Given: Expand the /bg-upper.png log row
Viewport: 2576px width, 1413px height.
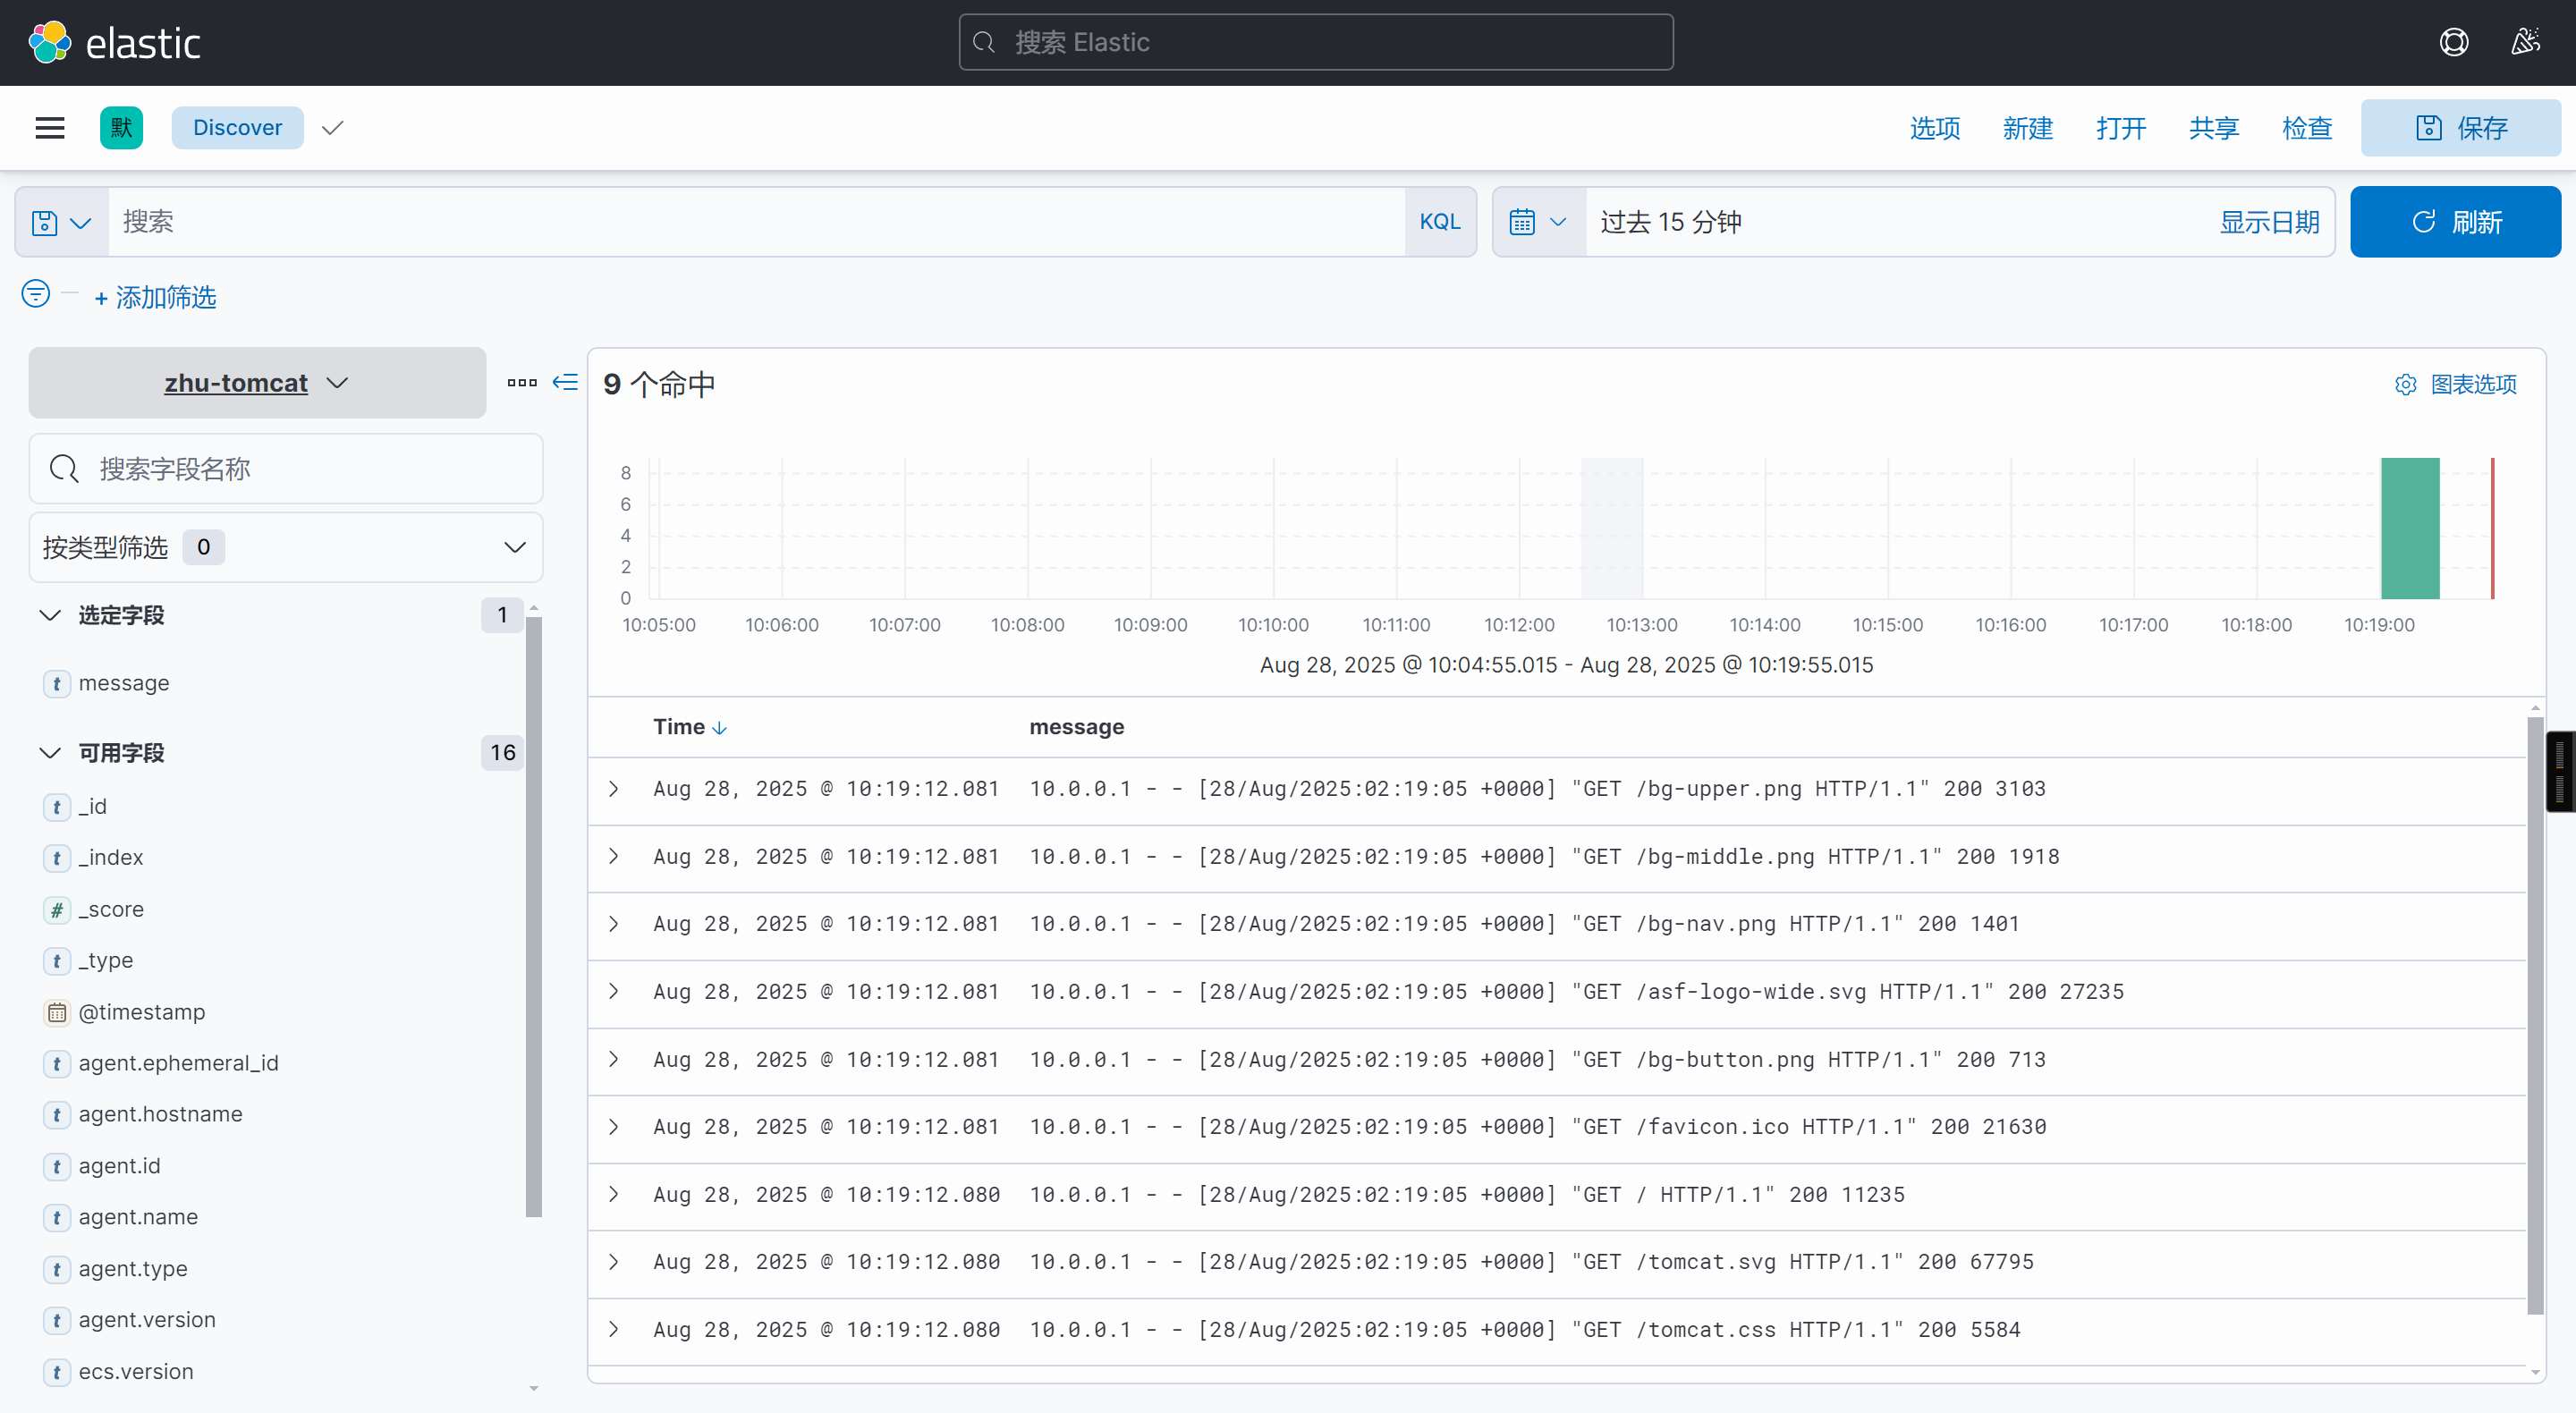Looking at the screenshot, I should pos(614,789).
